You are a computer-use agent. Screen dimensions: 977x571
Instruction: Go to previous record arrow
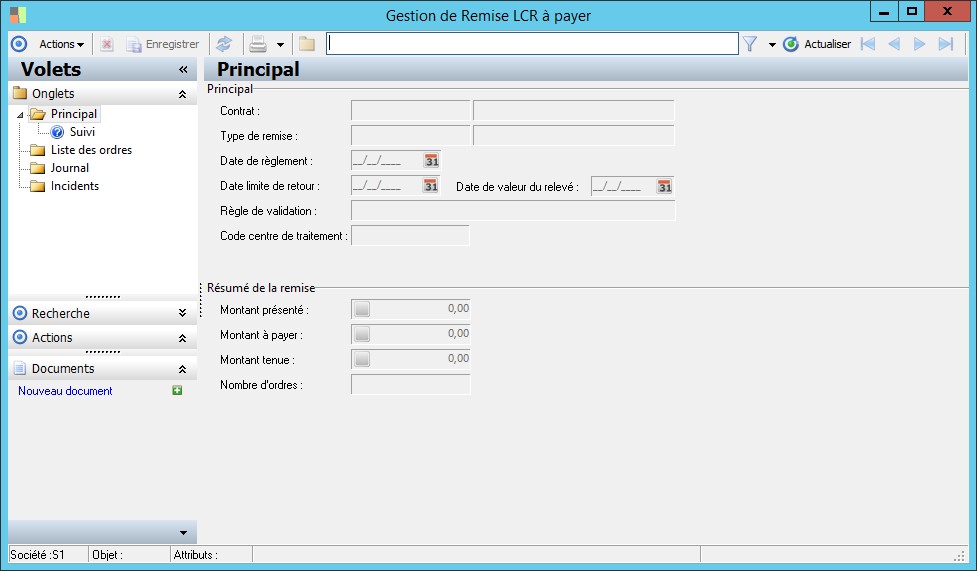tap(894, 44)
